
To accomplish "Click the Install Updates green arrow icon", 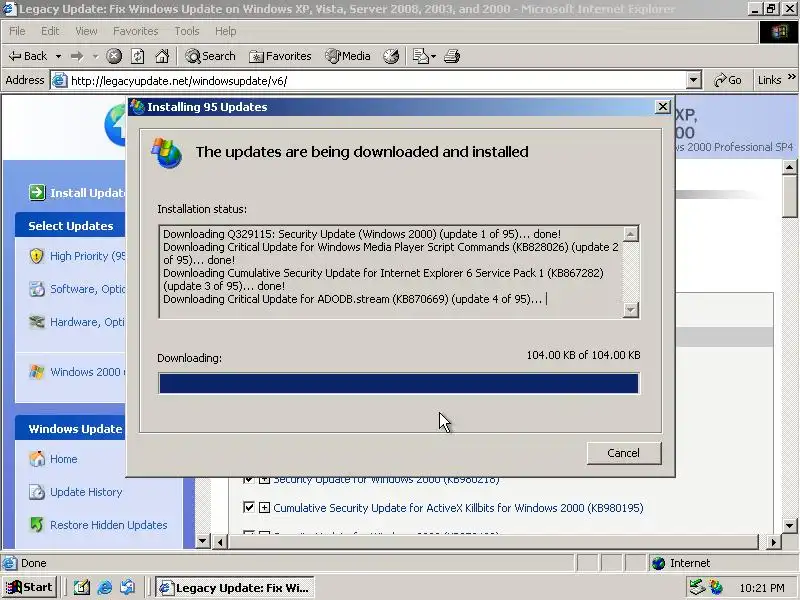I will 37,192.
